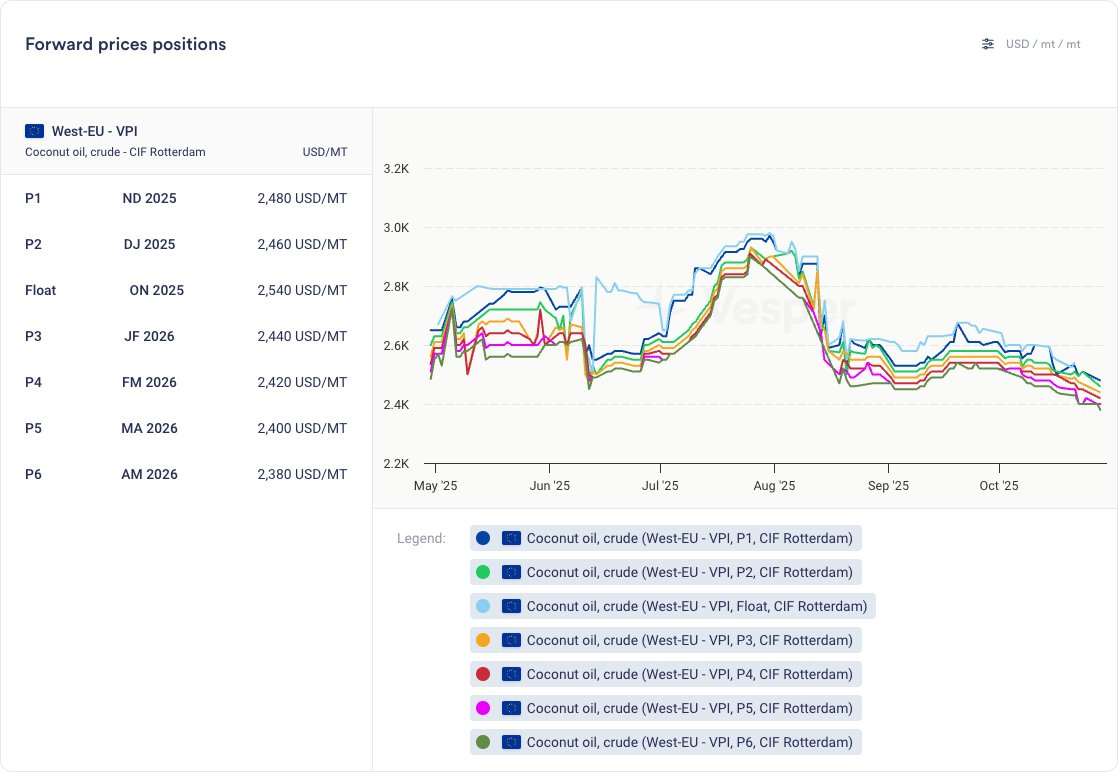Click the EU flag beside West-EU - VPI

point(35,131)
